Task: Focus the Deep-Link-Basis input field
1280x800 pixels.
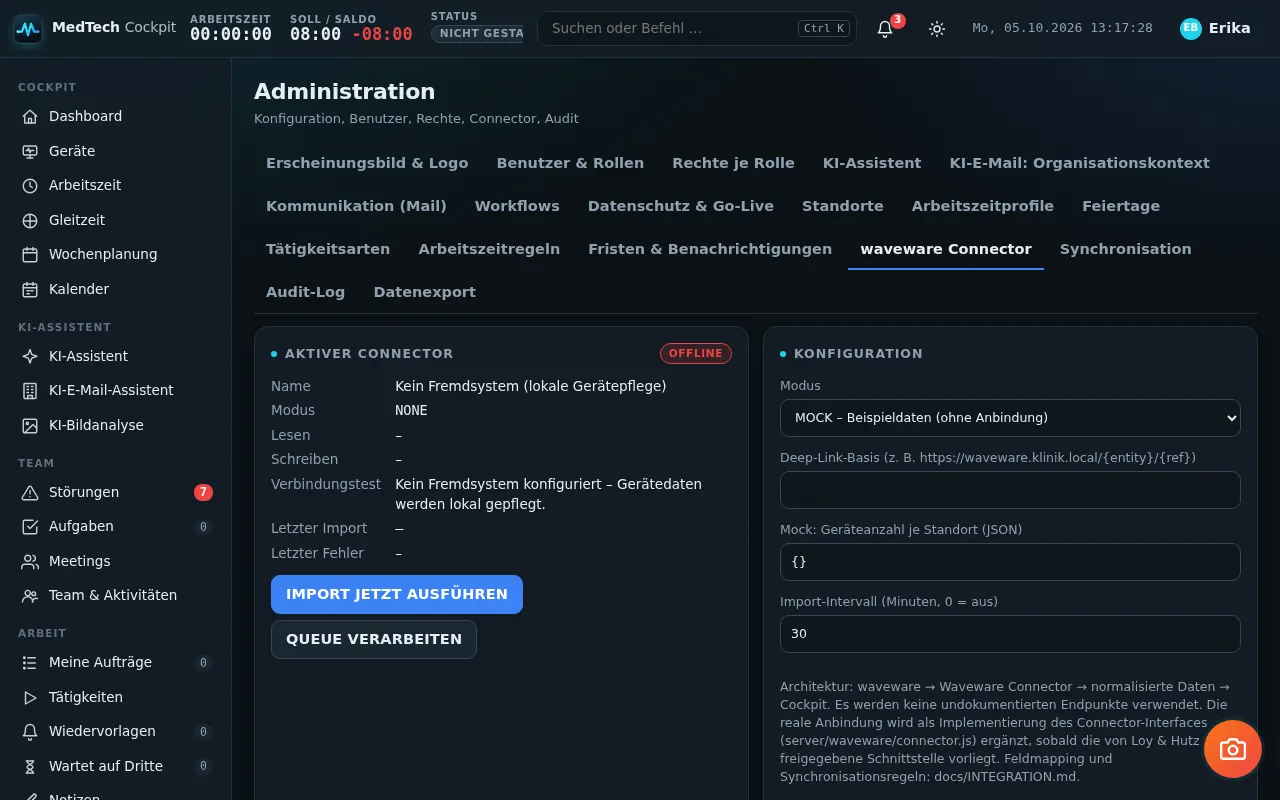Action: [1010, 490]
